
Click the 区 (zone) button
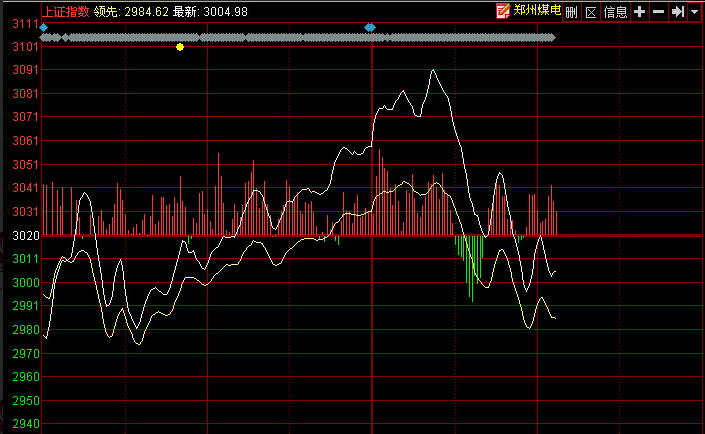(590, 12)
